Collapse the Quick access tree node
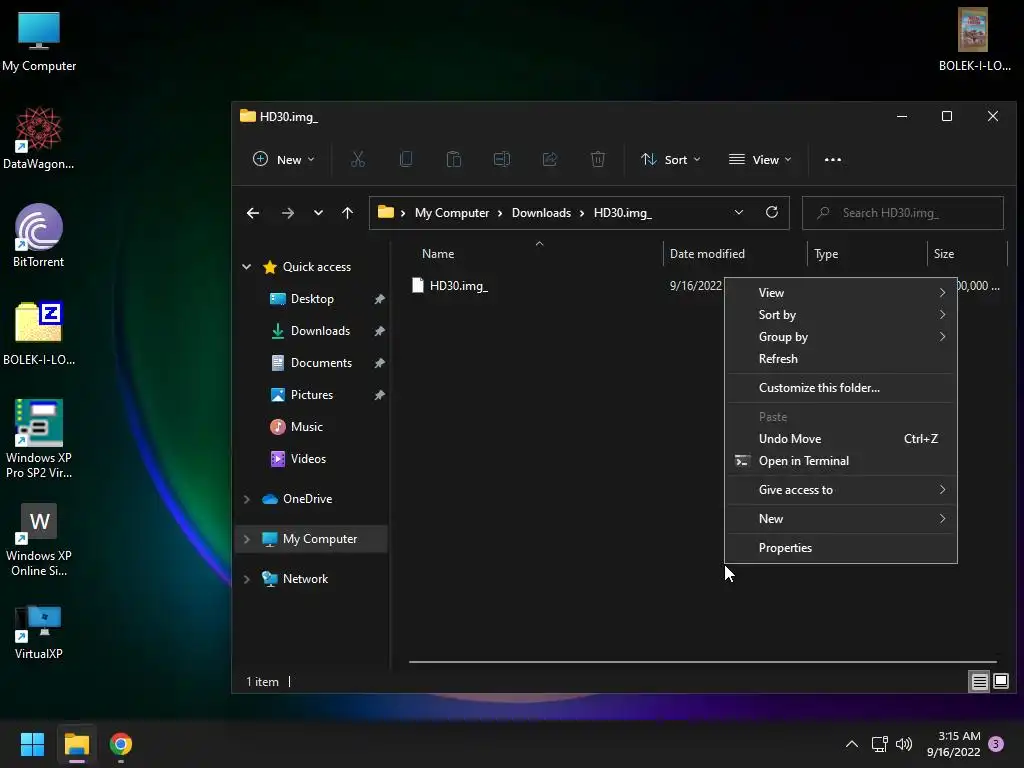Image resolution: width=1024 pixels, height=768 pixels. pyautogui.click(x=246, y=266)
